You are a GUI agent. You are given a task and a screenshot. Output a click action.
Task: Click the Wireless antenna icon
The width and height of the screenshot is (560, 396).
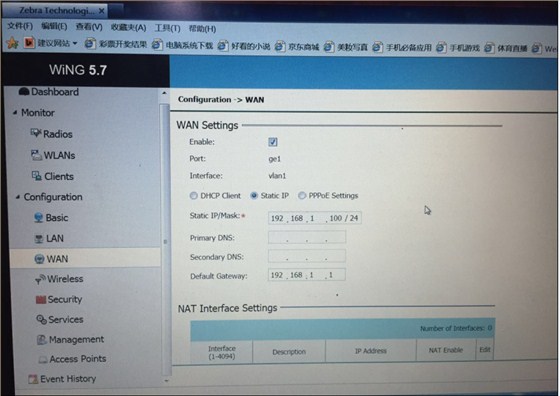(x=40, y=279)
